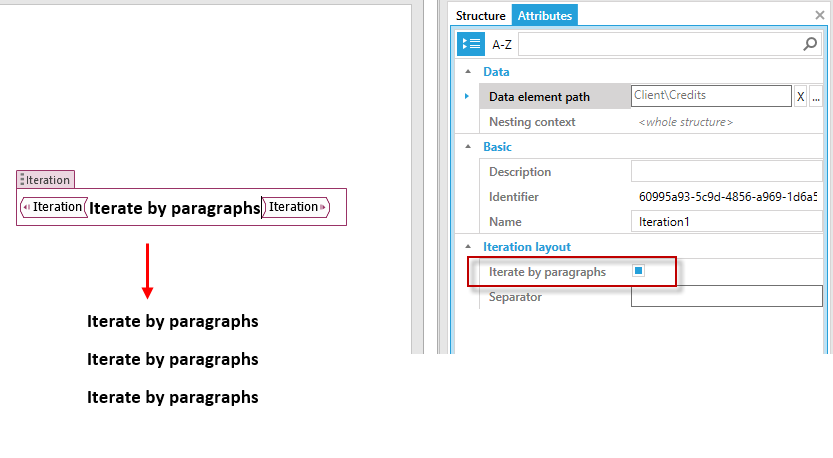Click the Iterate by paragraphs attribute label

pyautogui.click(x=547, y=272)
